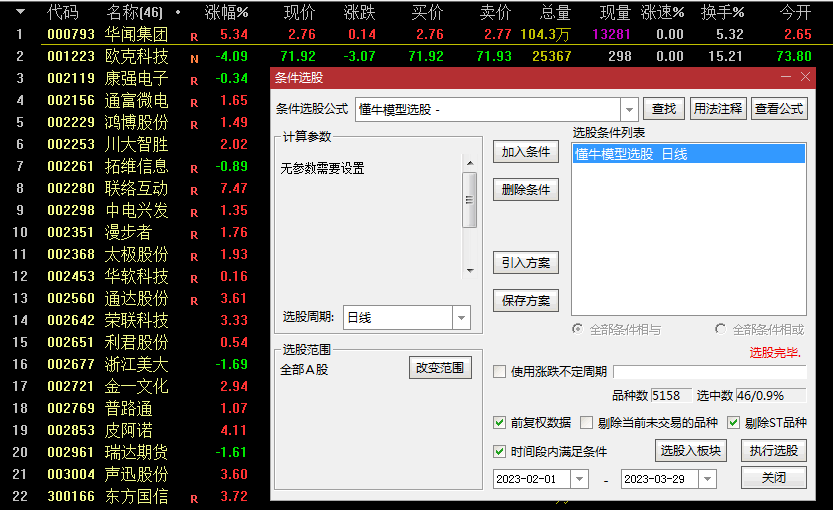833x510 pixels.
Task: Uncheck 前复权数据 checkbox
Action: [499, 423]
